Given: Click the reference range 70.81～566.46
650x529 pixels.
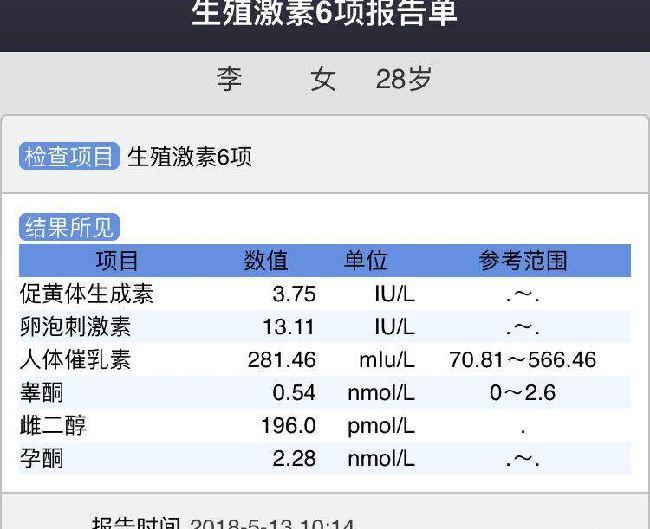Looking at the screenshot, I should [523, 360].
